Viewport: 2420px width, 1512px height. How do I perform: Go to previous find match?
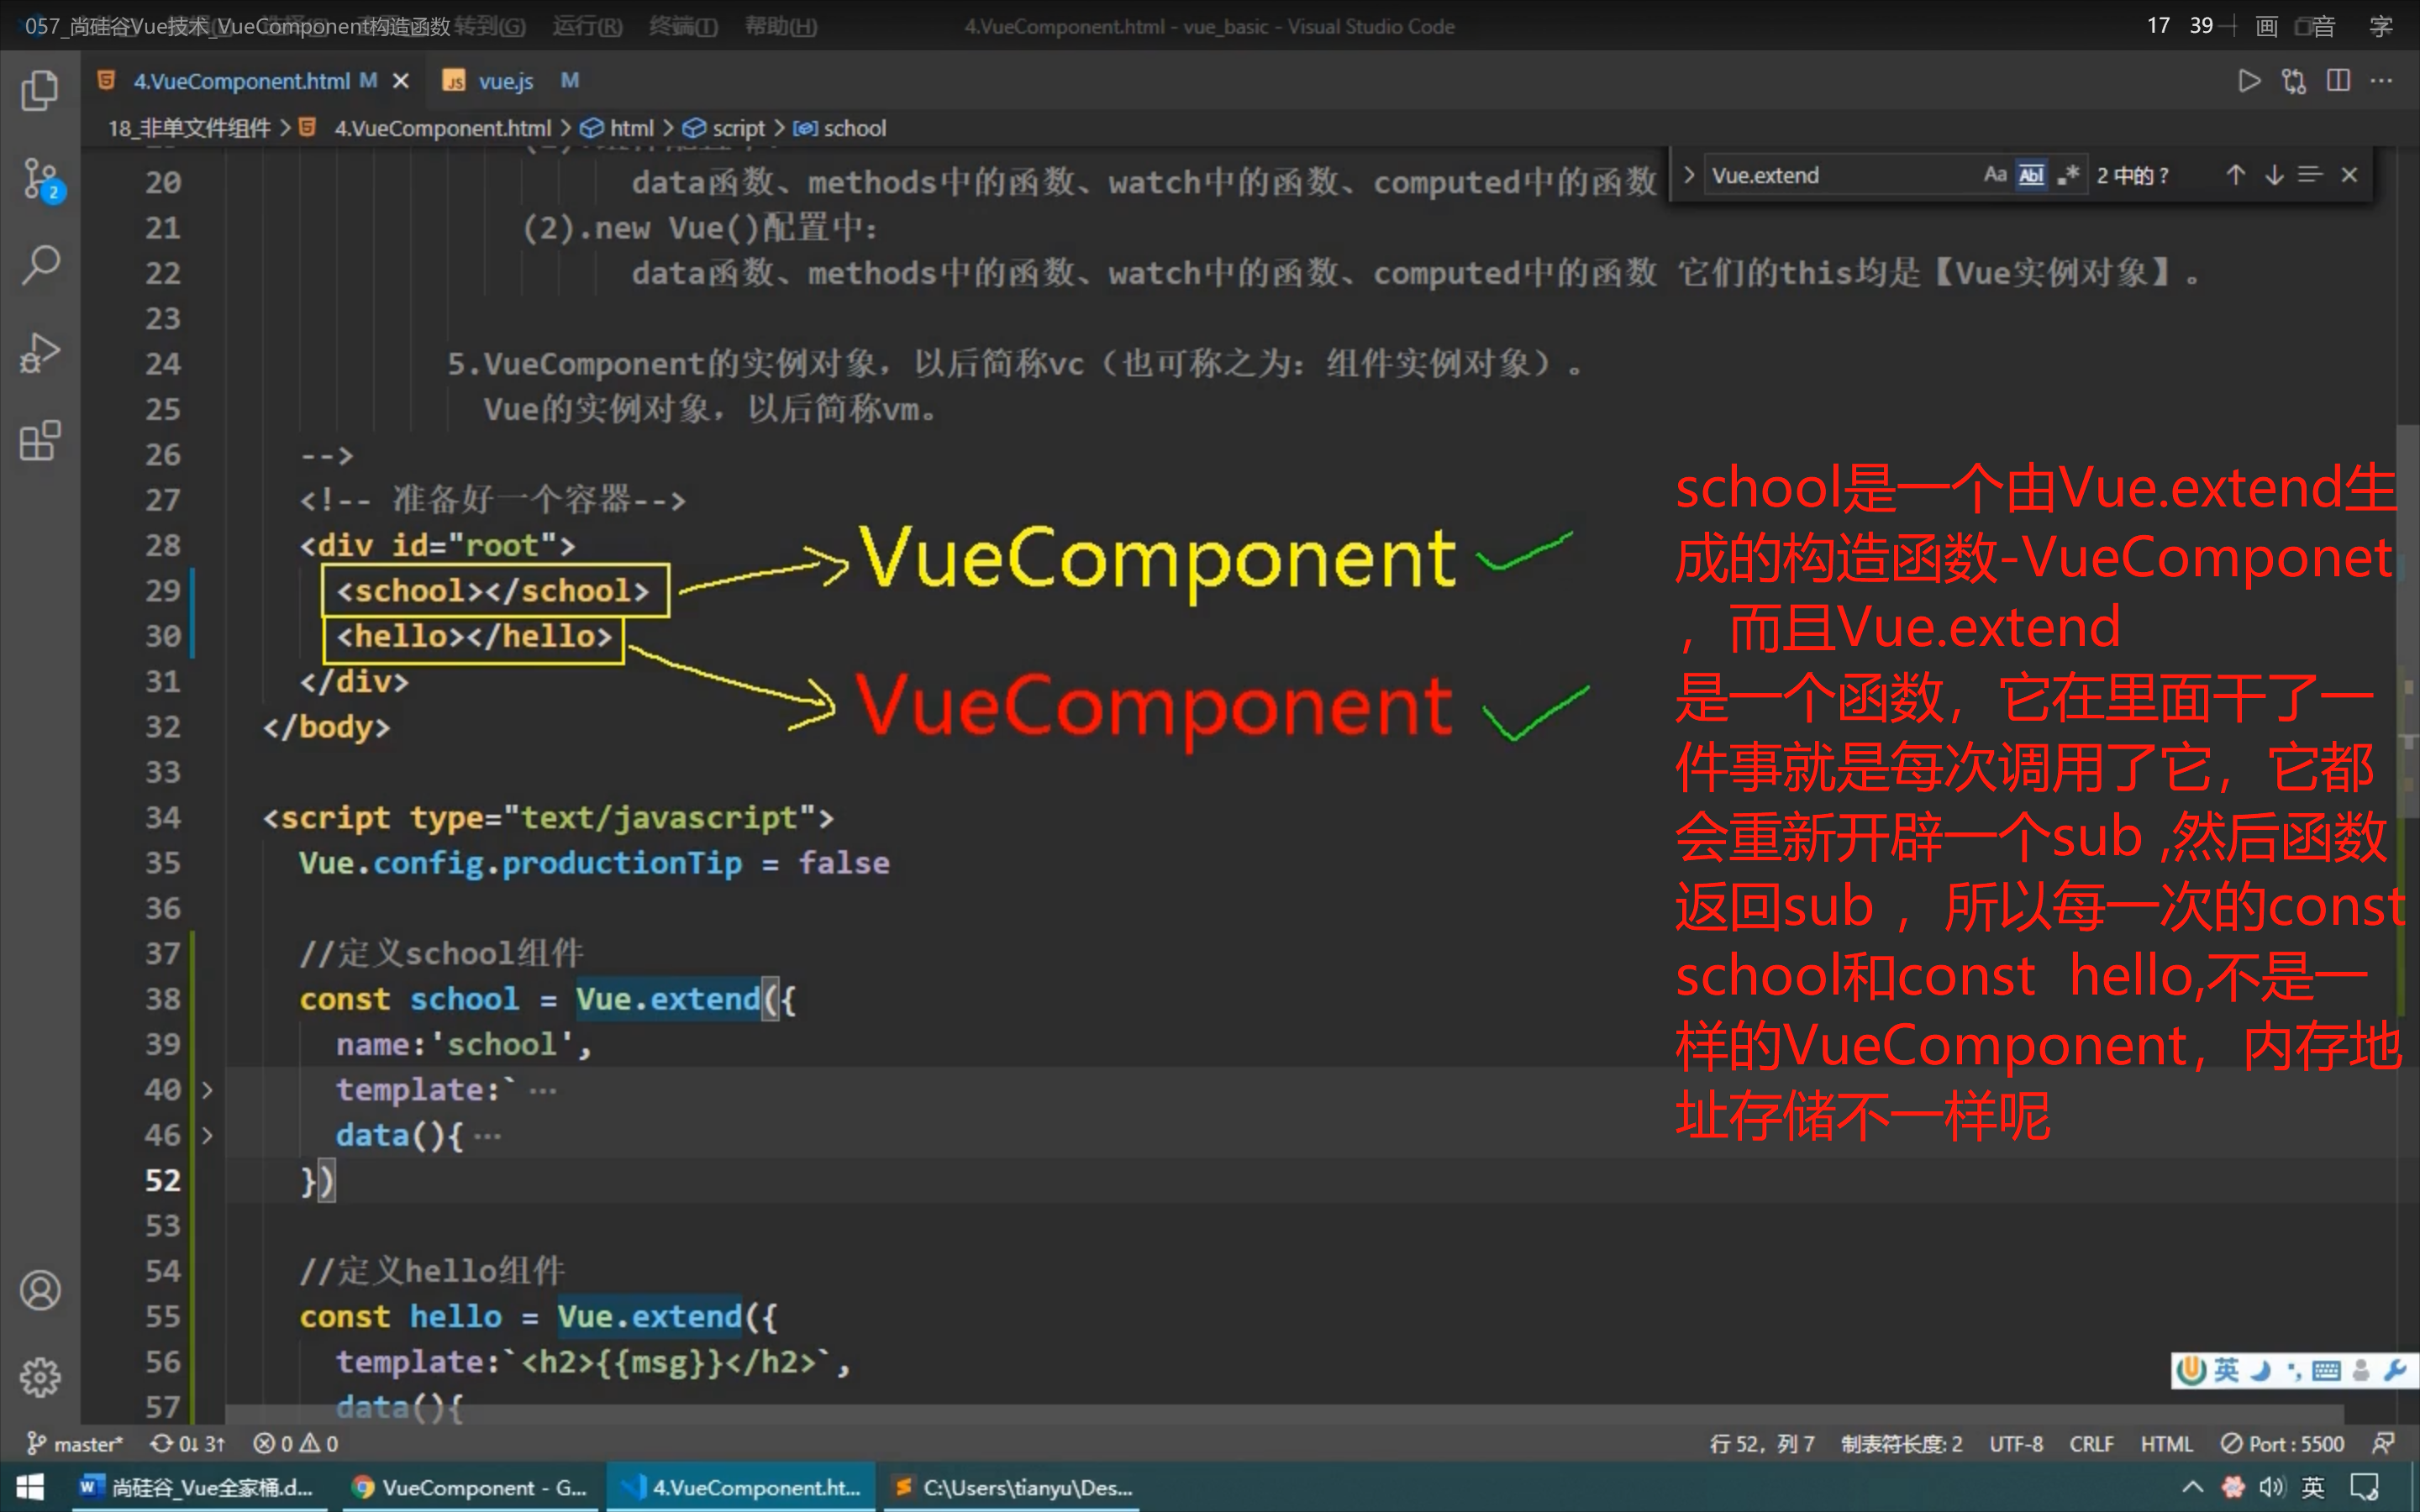[2236, 175]
